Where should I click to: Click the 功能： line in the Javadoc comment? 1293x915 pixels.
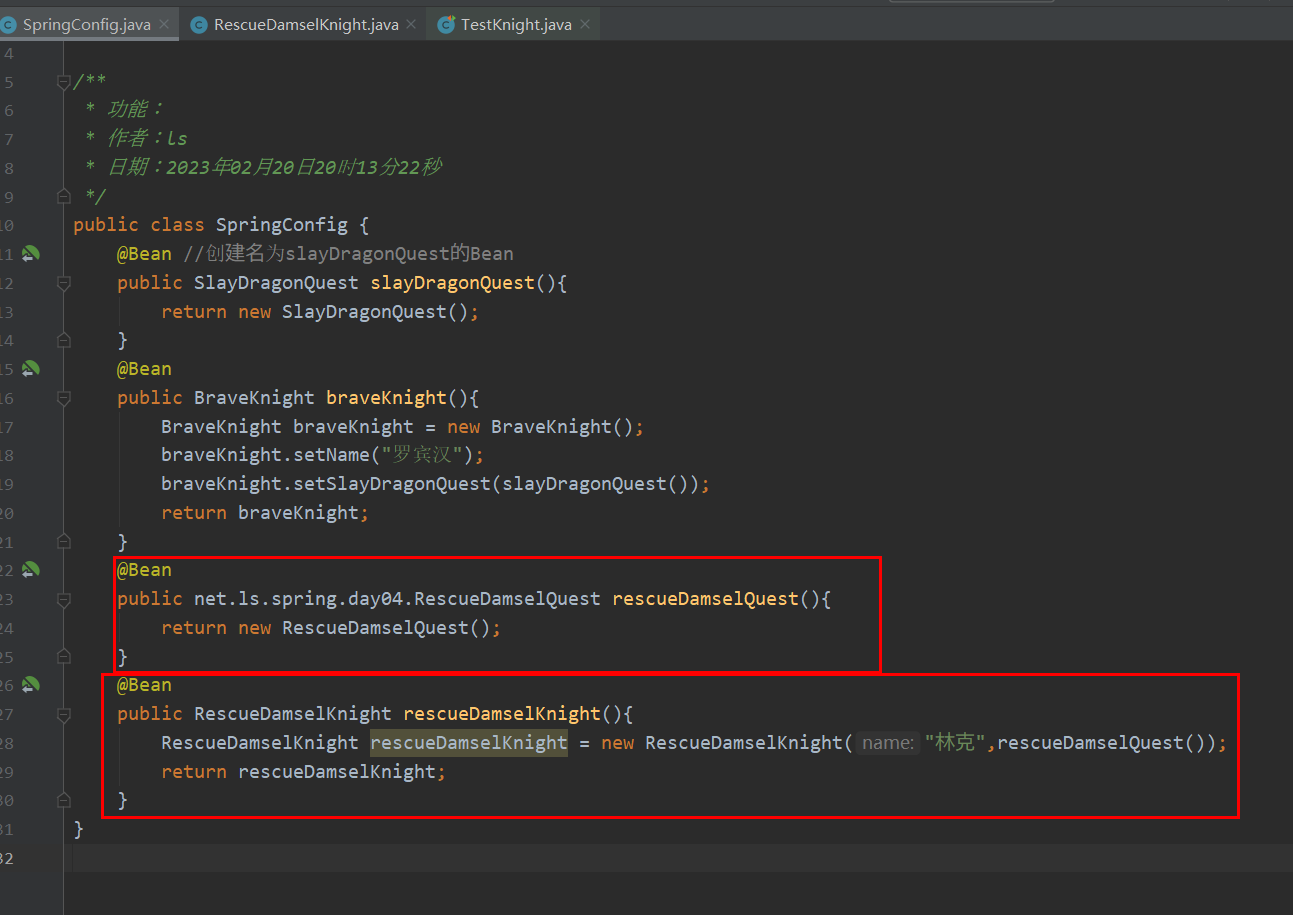tap(125, 110)
